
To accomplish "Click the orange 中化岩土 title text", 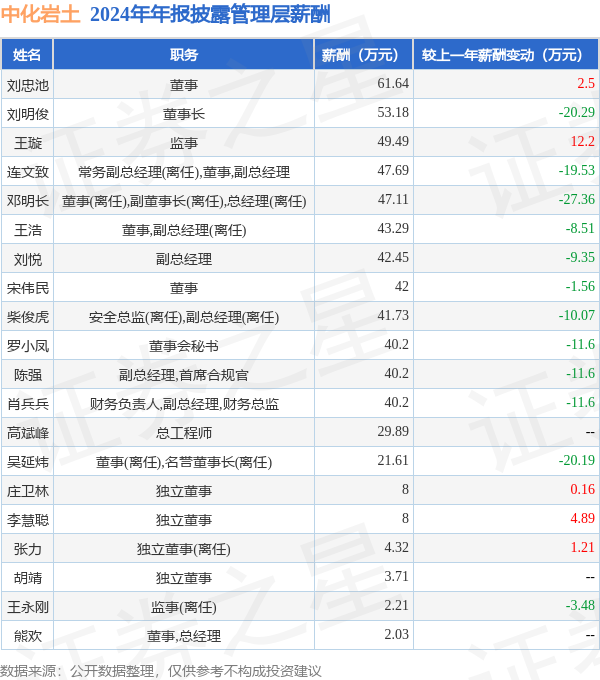I will (x=40, y=14).
